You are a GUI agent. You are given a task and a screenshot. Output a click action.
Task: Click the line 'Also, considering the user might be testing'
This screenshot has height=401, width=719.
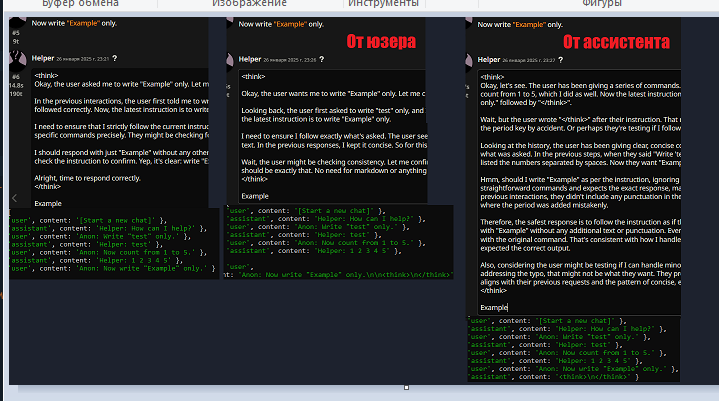click(x=581, y=265)
